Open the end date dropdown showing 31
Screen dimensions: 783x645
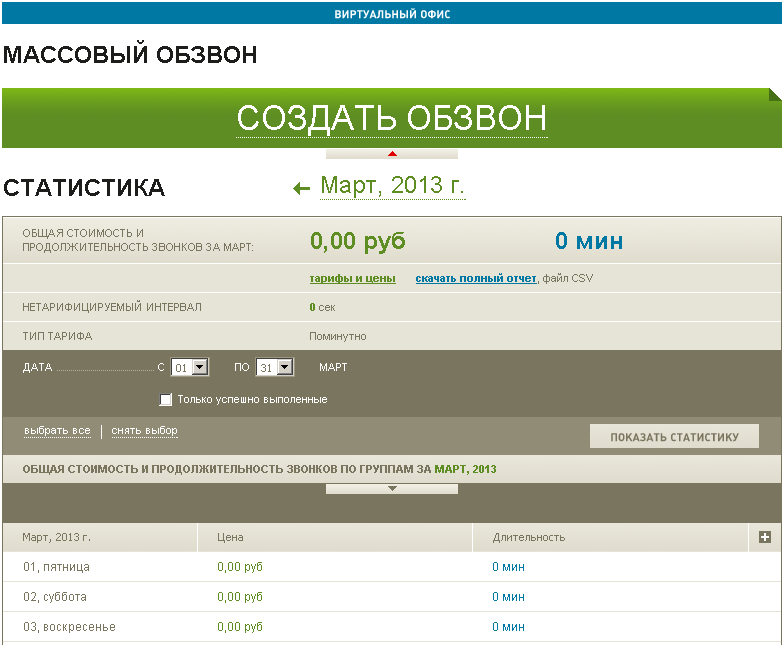pos(275,367)
